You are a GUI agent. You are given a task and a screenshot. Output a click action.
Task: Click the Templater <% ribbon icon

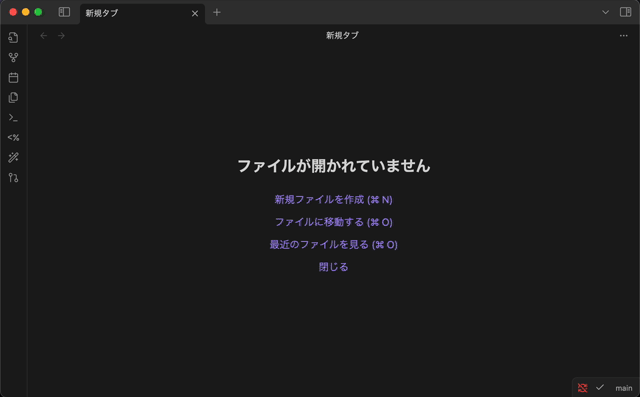(x=13, y=138)
